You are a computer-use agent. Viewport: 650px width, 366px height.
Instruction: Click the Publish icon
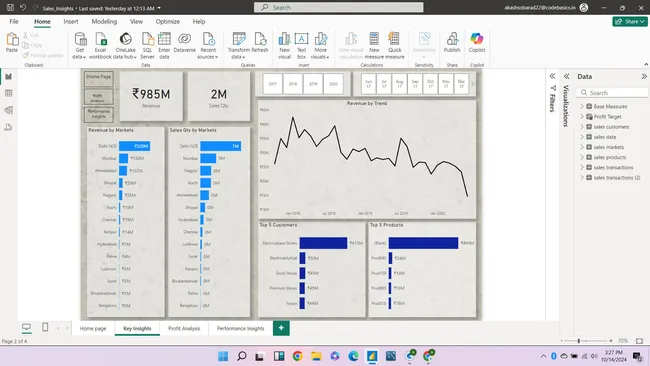[x=452, y=42]
